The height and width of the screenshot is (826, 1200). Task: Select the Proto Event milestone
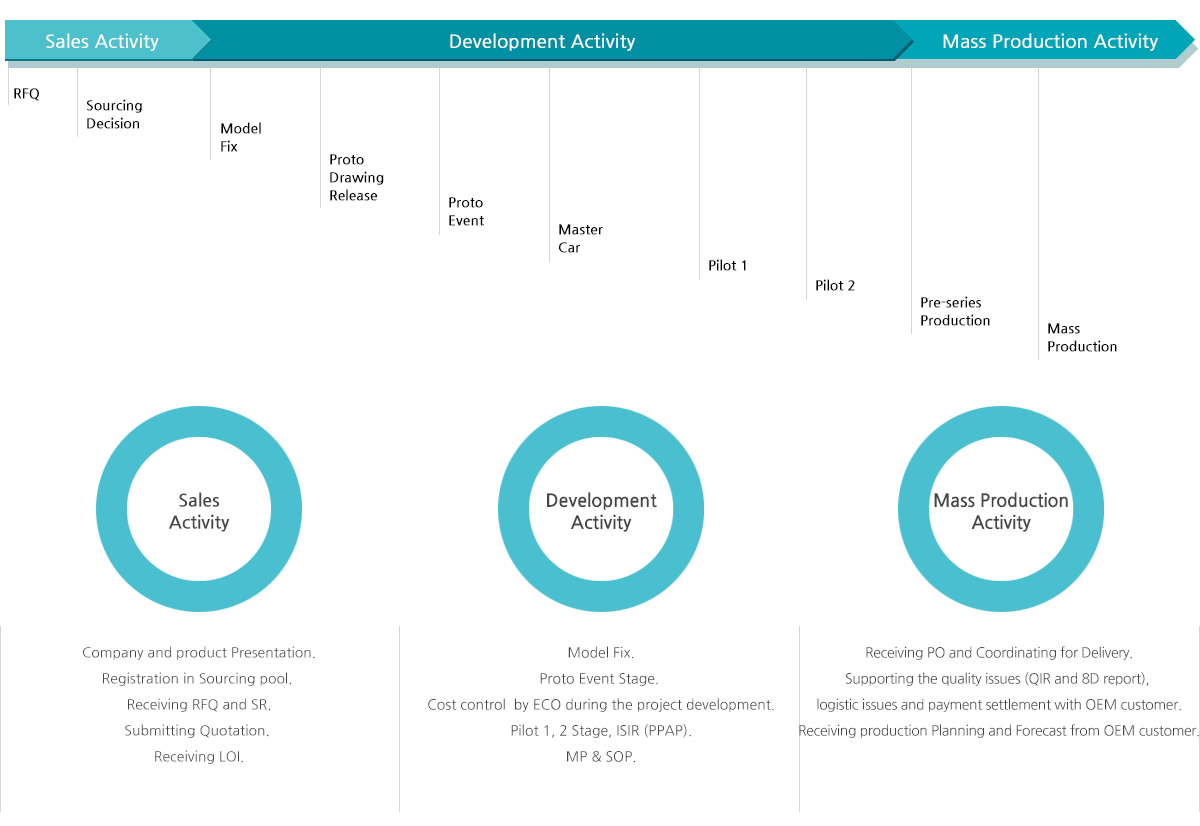pyautogui.click(x=466, y=211)
